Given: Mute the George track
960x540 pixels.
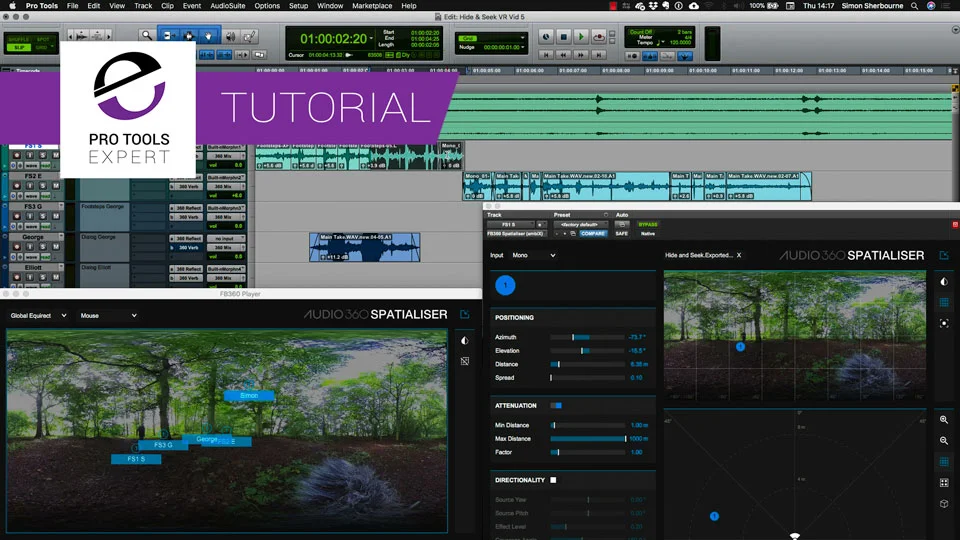Looking at the screenshot, I should click(x=56, y=247).
